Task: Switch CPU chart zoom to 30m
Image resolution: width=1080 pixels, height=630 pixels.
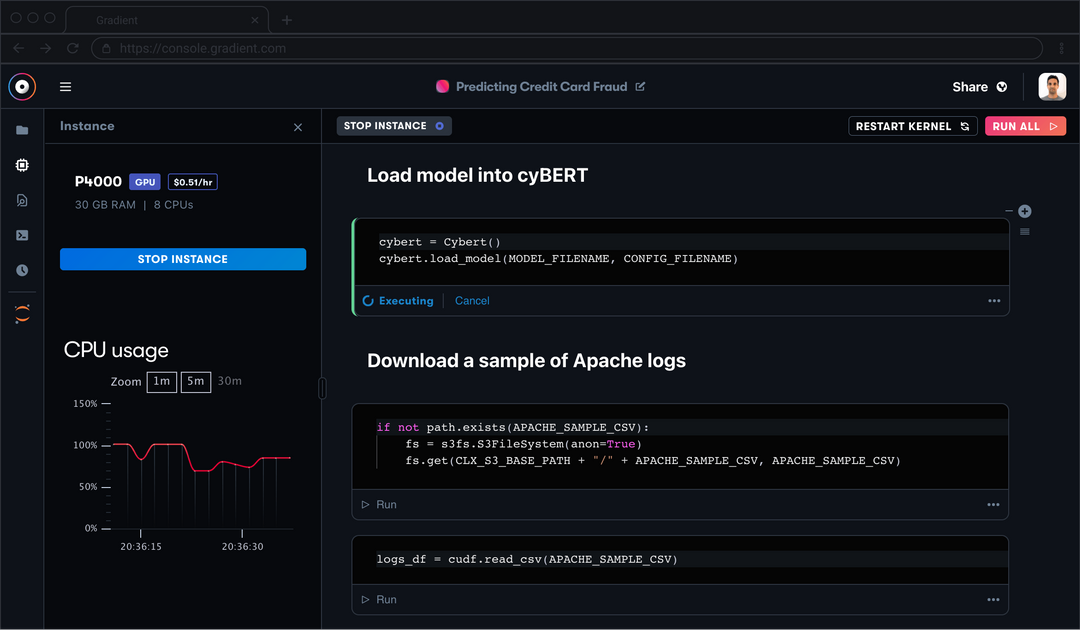Action: click(229, 381)
